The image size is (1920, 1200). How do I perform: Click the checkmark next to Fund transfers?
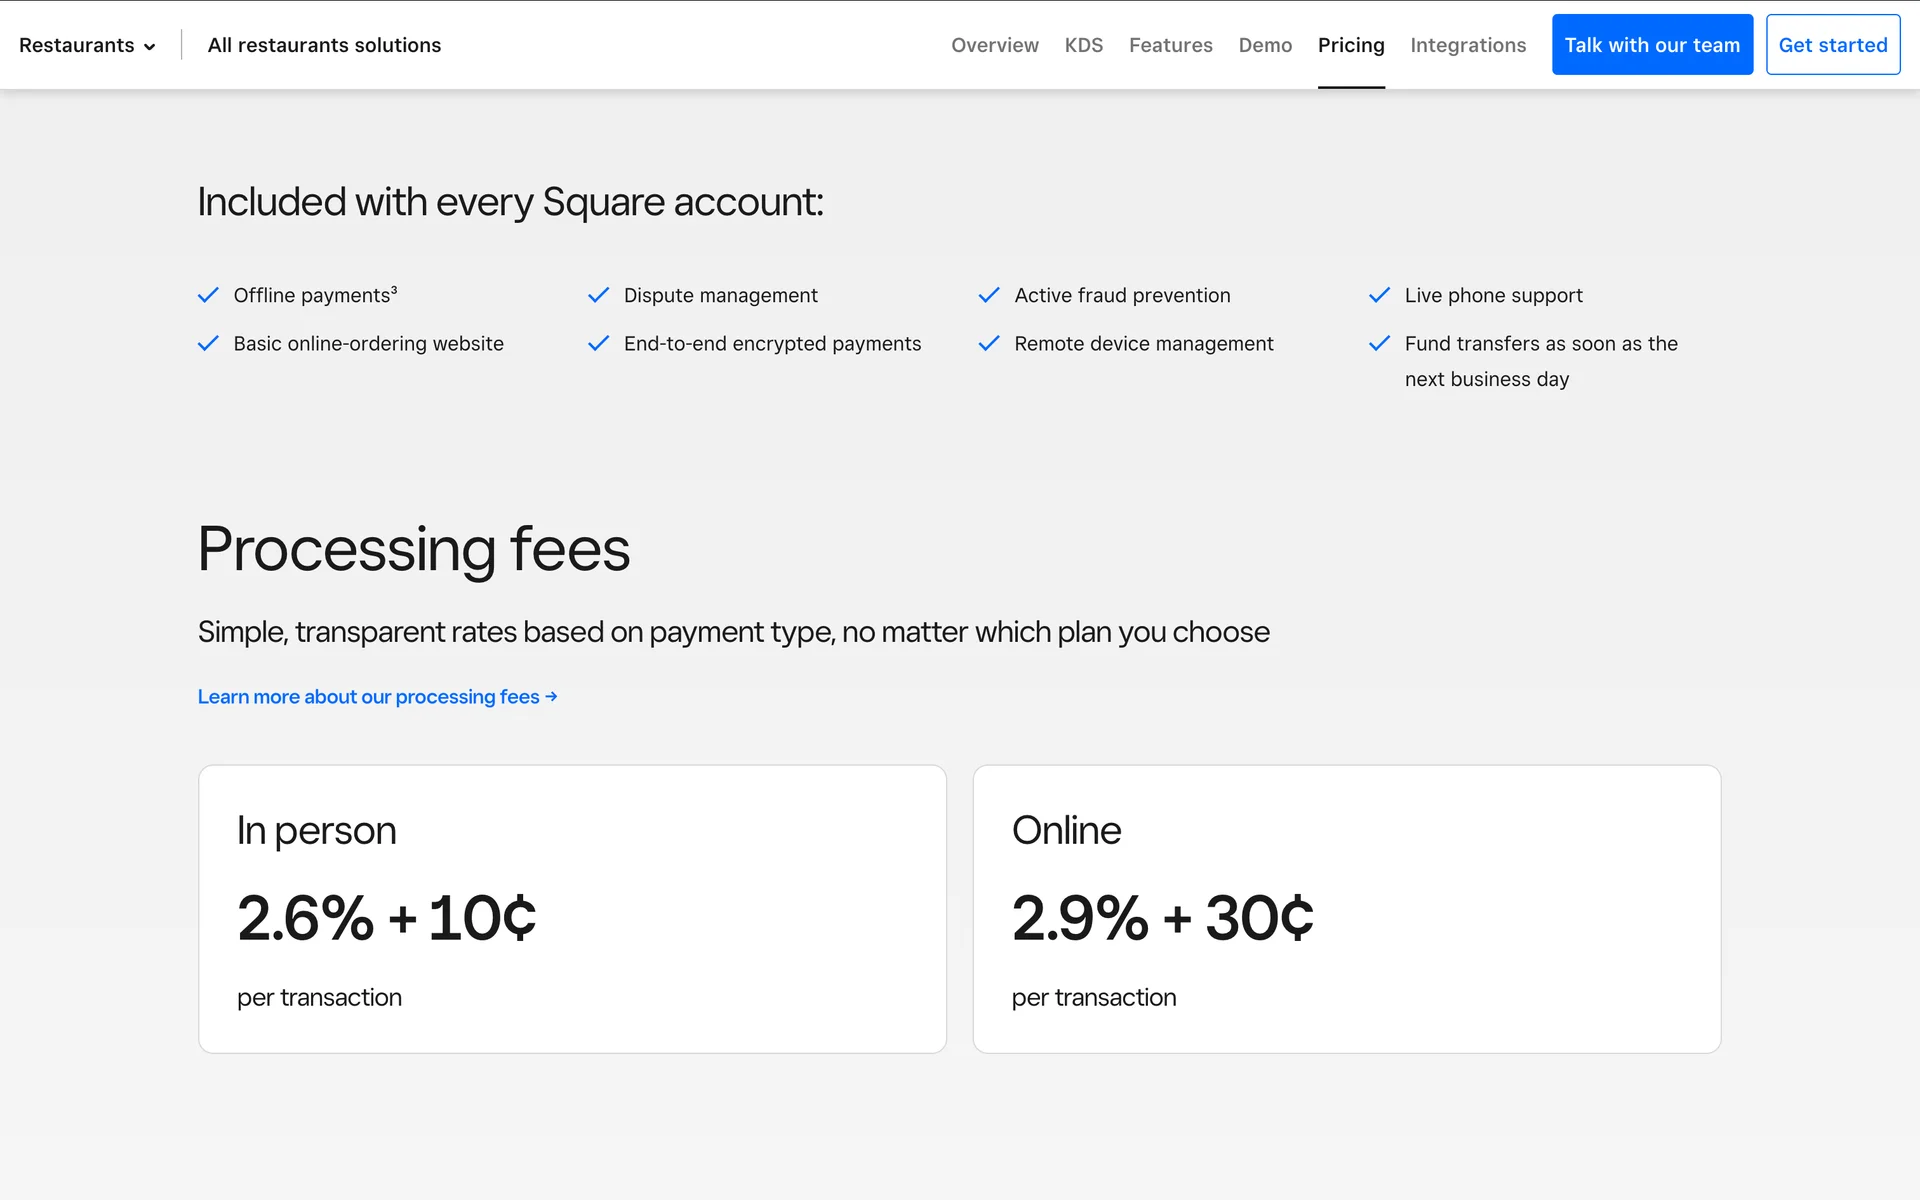tap(1379, 343)
